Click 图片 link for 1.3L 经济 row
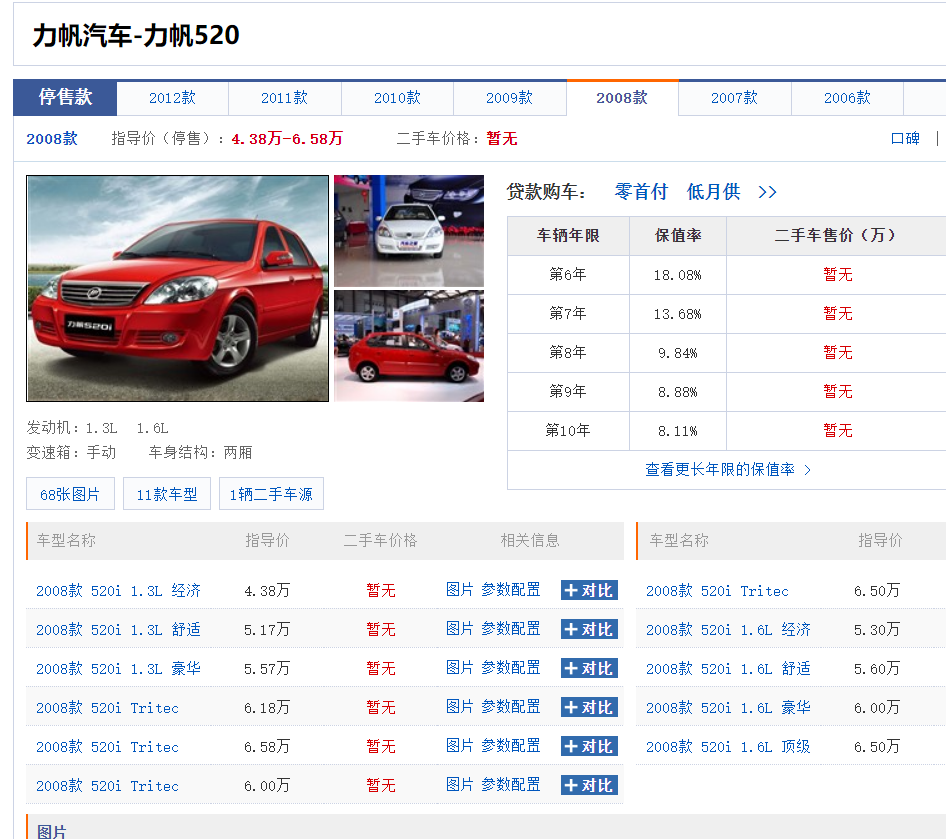 coord(460,590)
